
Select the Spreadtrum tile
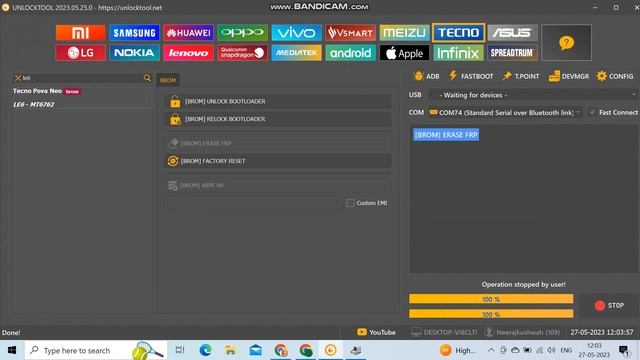tap(512, 53)
